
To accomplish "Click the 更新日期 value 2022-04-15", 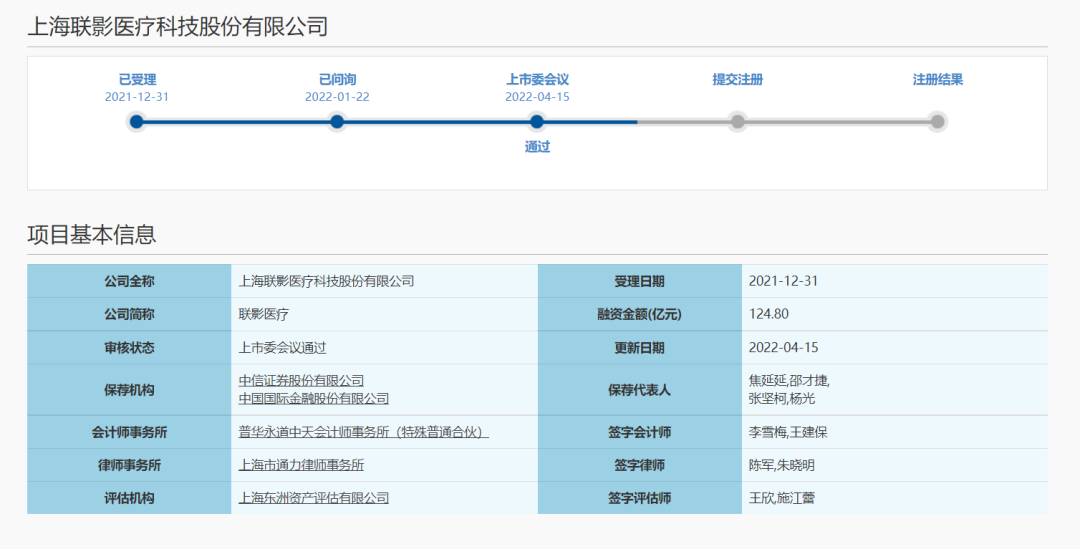I will pyautogui.click(x=783, y=347).
